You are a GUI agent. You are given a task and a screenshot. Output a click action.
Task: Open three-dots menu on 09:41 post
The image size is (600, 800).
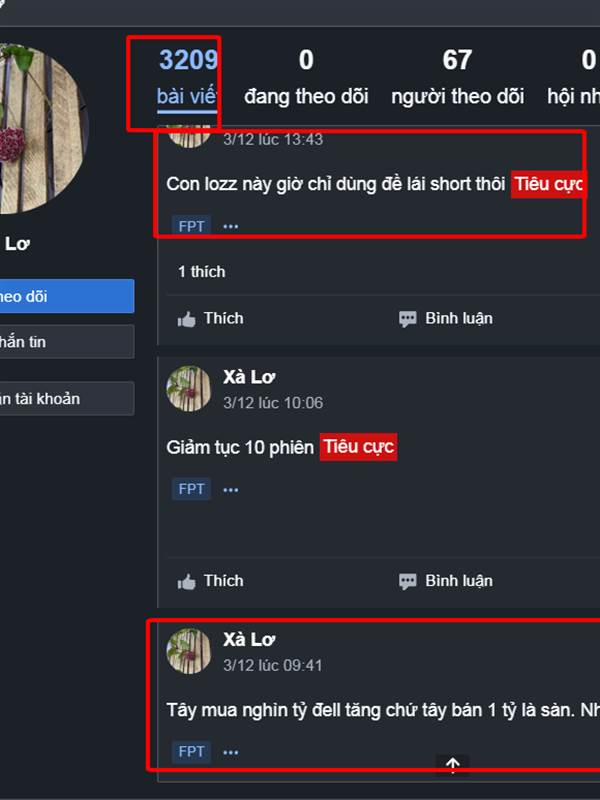pos(231,752)
